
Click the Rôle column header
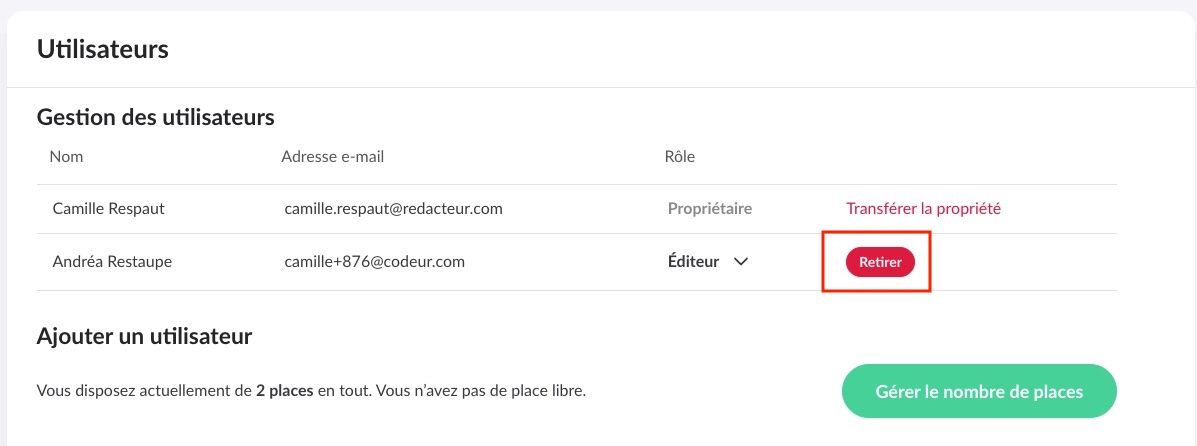tap(680, 157)
